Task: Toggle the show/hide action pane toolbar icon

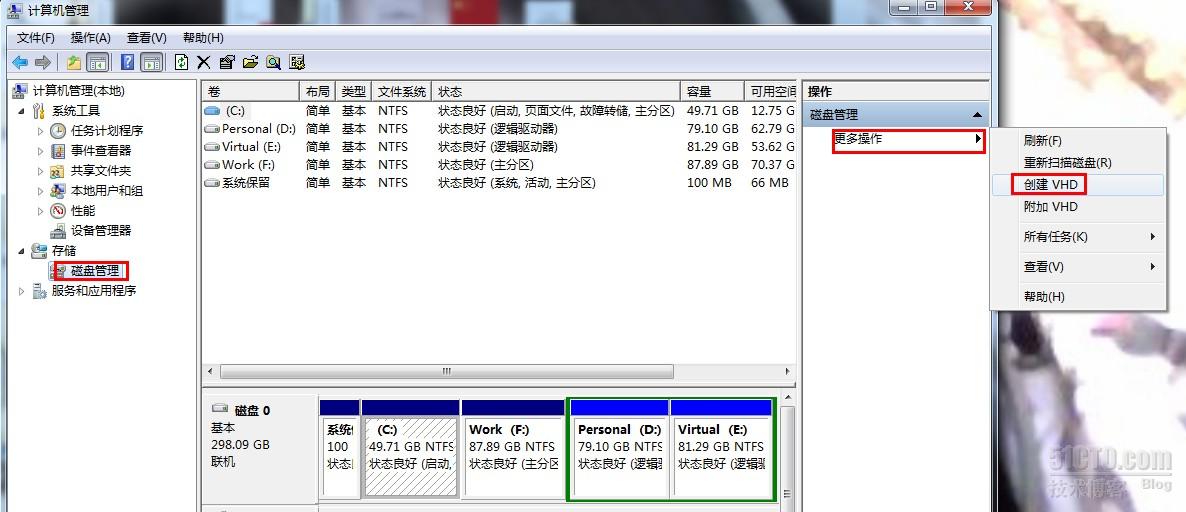Action: (x=150, y=62)
